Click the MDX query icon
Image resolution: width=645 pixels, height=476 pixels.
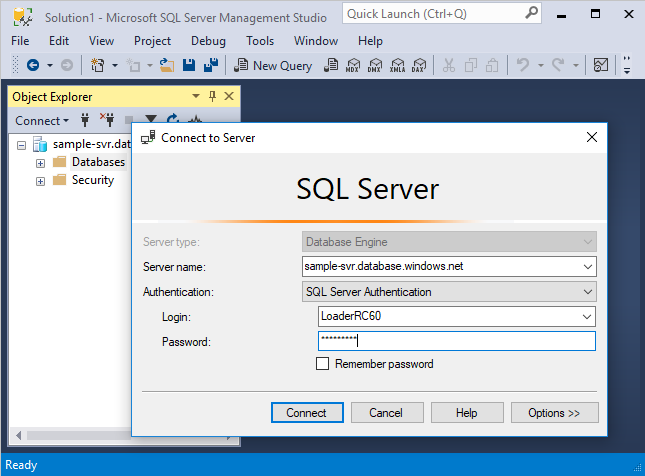(x=352, y=66)
